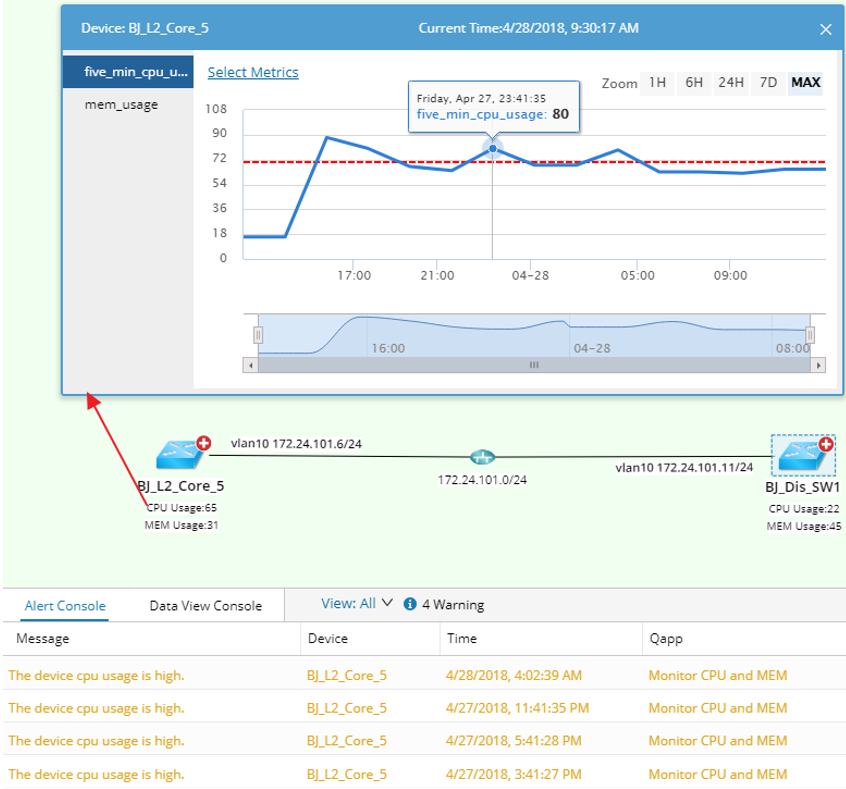This screenshot has height=789, width=846.
Task: Click the info icon beside 4 Warning
Action: click(410, 604)
